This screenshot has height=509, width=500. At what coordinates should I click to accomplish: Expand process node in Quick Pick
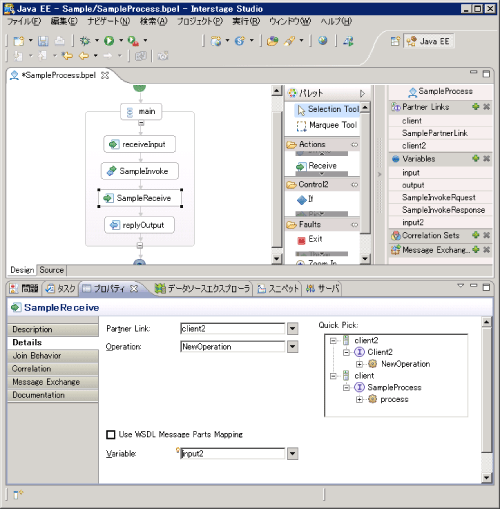point(359,399)
